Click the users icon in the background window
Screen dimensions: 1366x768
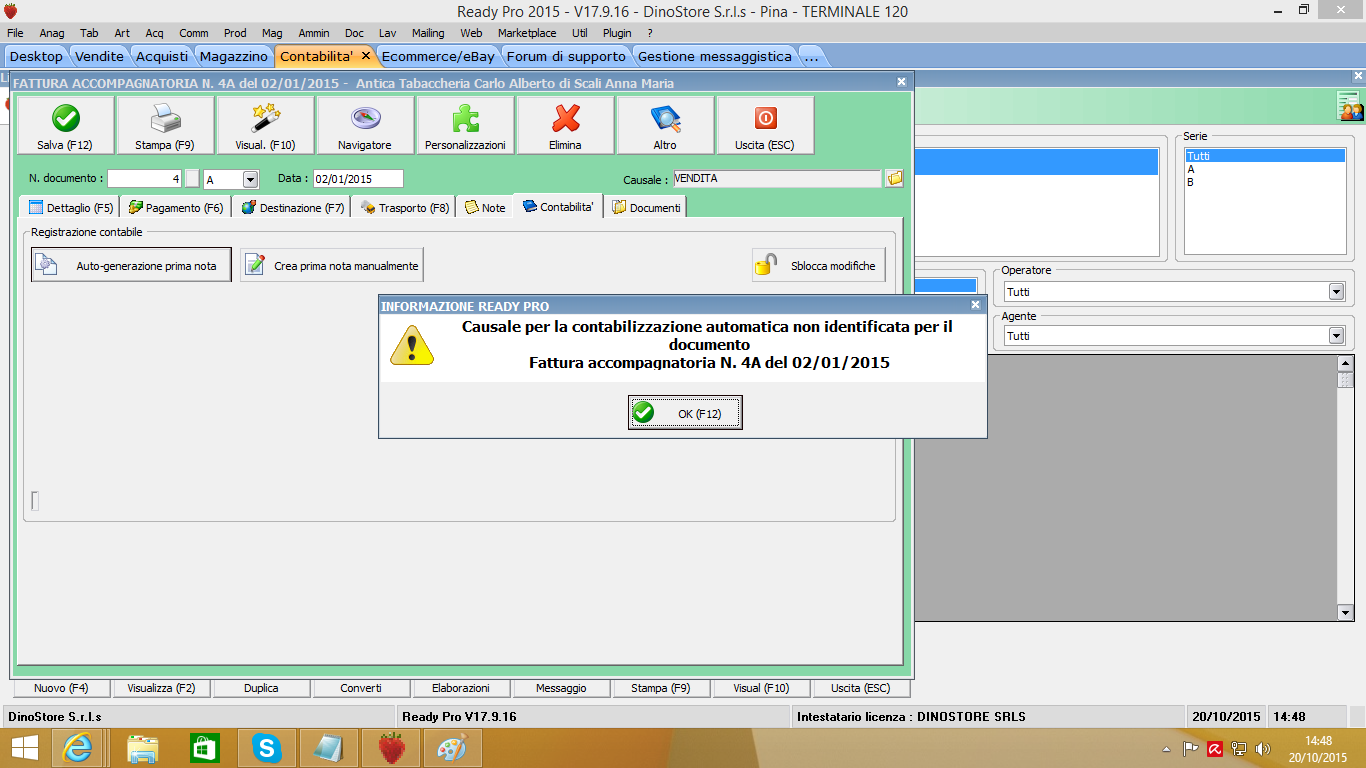(x=1350, y=106)
